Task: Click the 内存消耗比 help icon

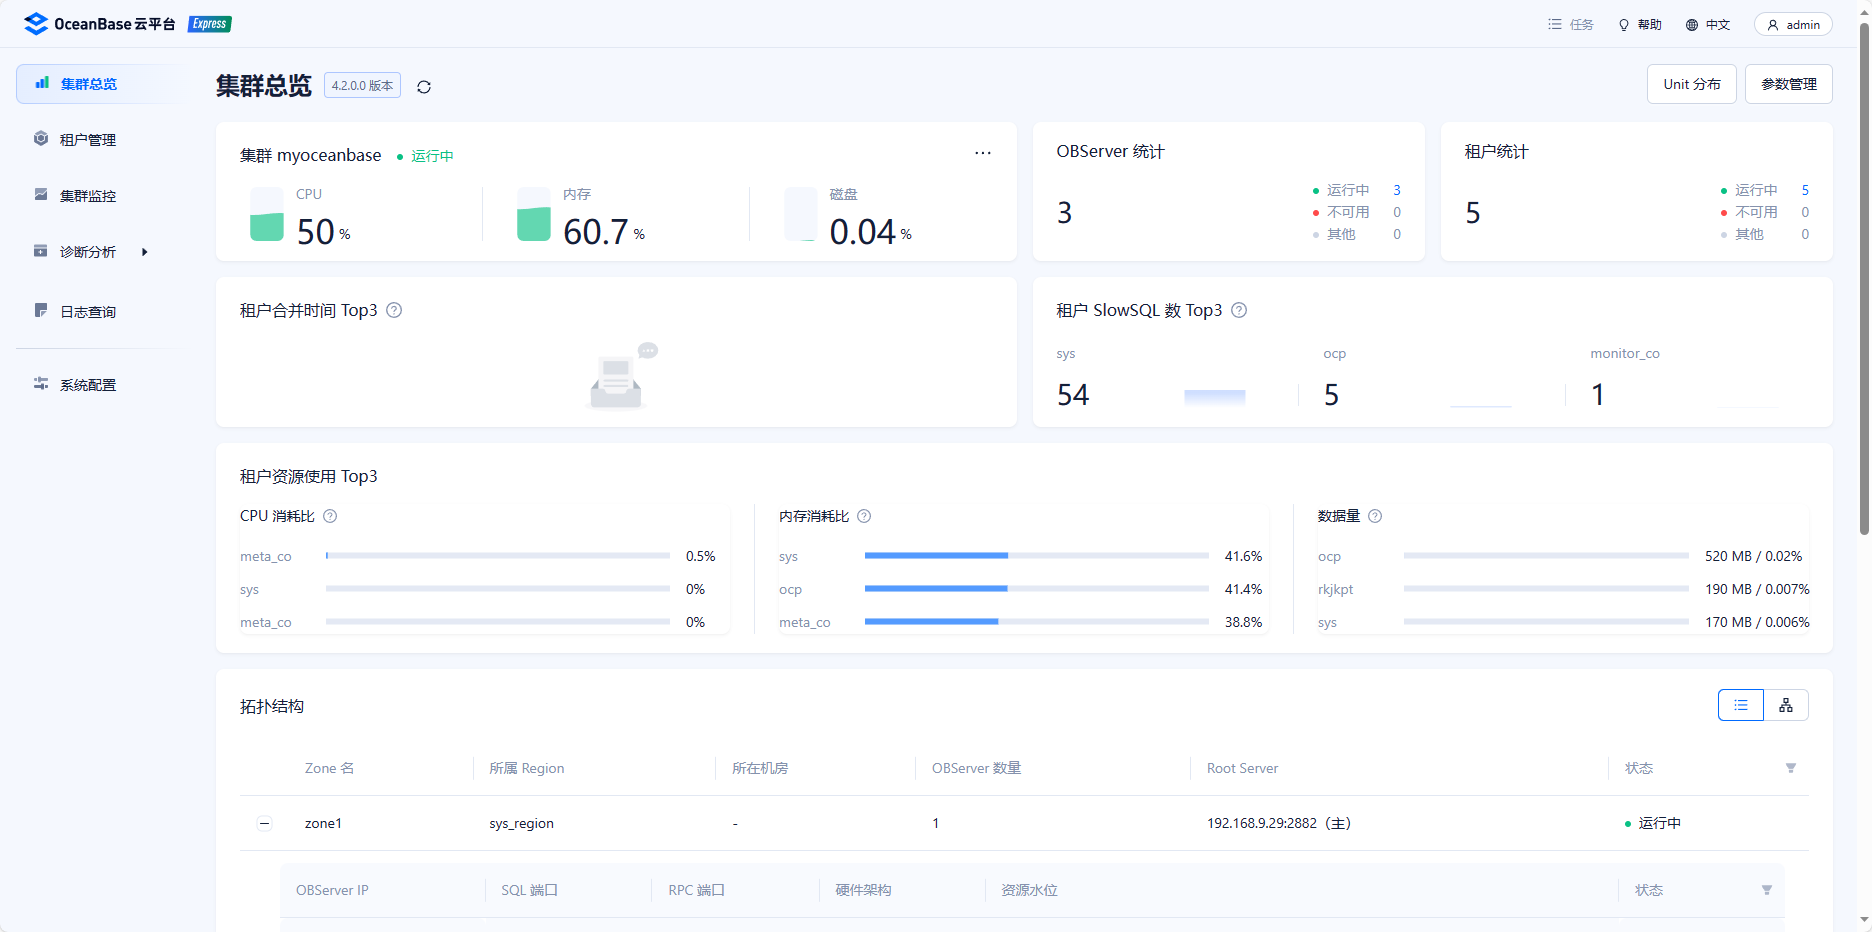Action: (x=864, y=516)
